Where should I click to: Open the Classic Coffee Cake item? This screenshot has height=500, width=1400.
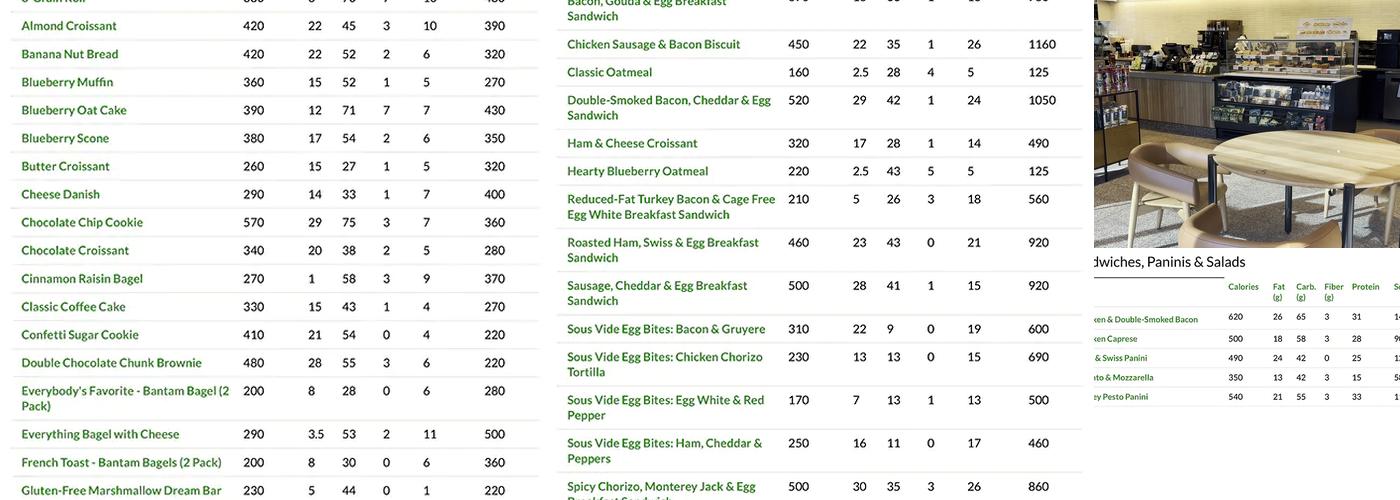[x=74, y=307]
